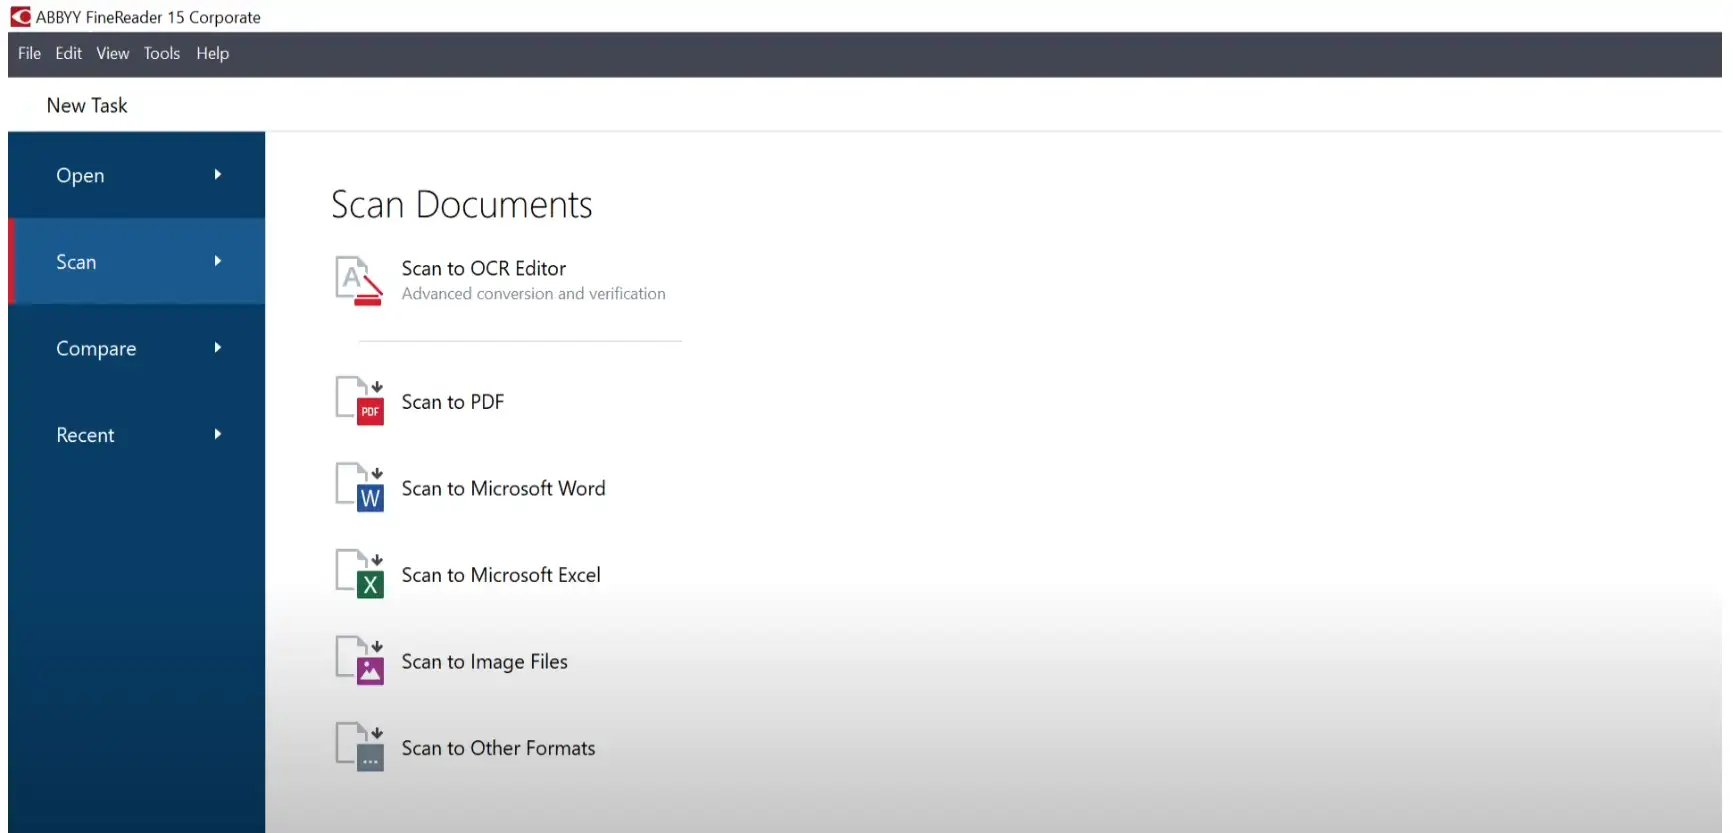
Task: Open the Help menu
Action: pos(212,53)
